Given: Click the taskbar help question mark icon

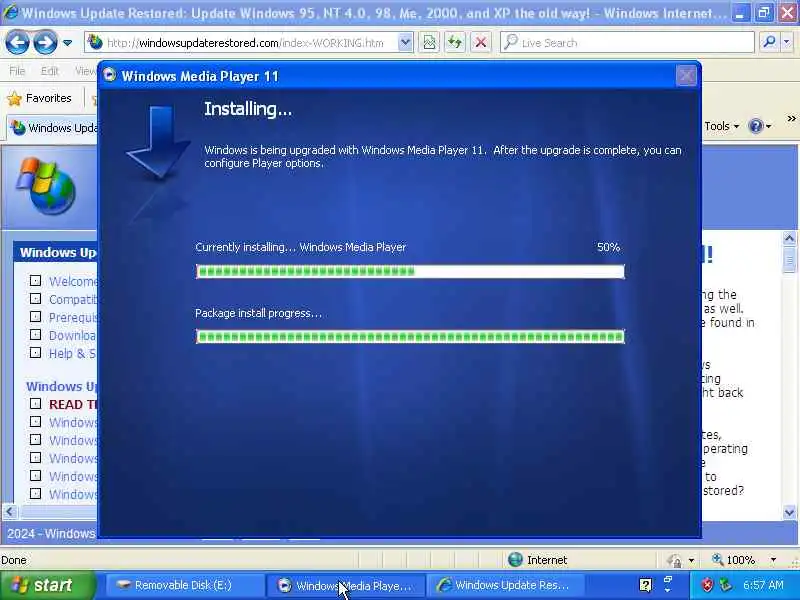Looking at the screenshot, I should (x=645, y=585).
